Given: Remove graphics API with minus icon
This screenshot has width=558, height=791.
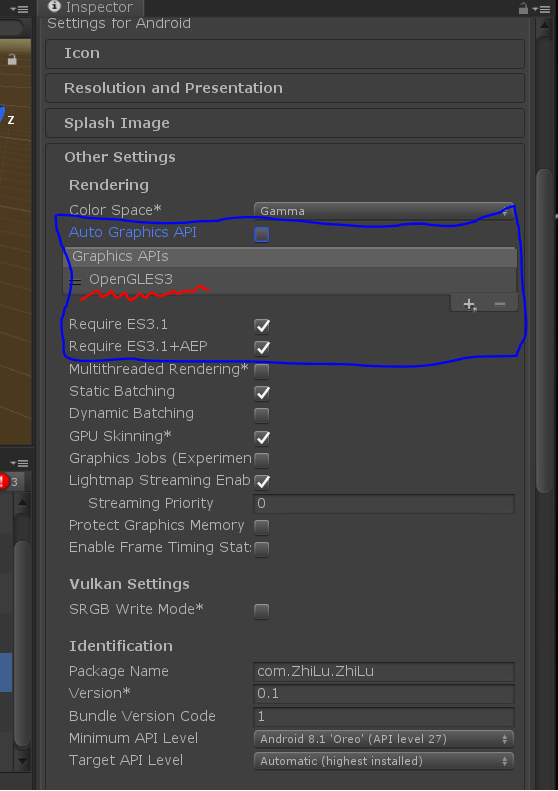Looking at the screenshot, I should pyautogui.click(x=499, y=304).
